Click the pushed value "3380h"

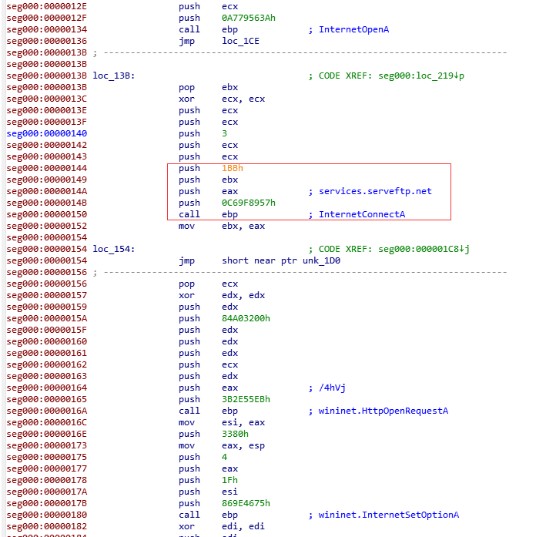[x=235, y=434]
